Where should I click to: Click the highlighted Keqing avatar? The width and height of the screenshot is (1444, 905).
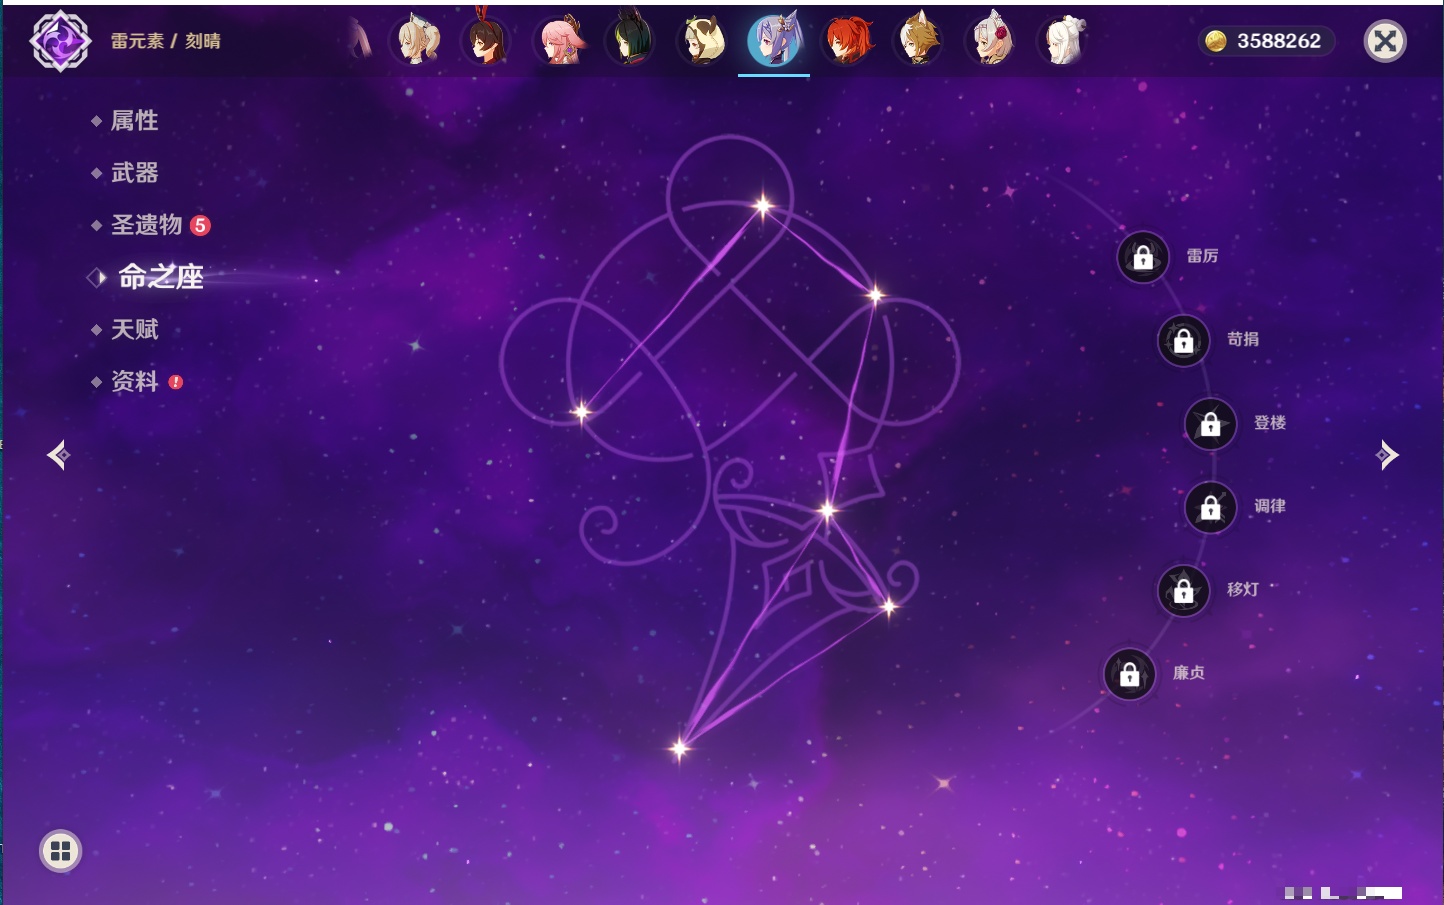[775, 40]
